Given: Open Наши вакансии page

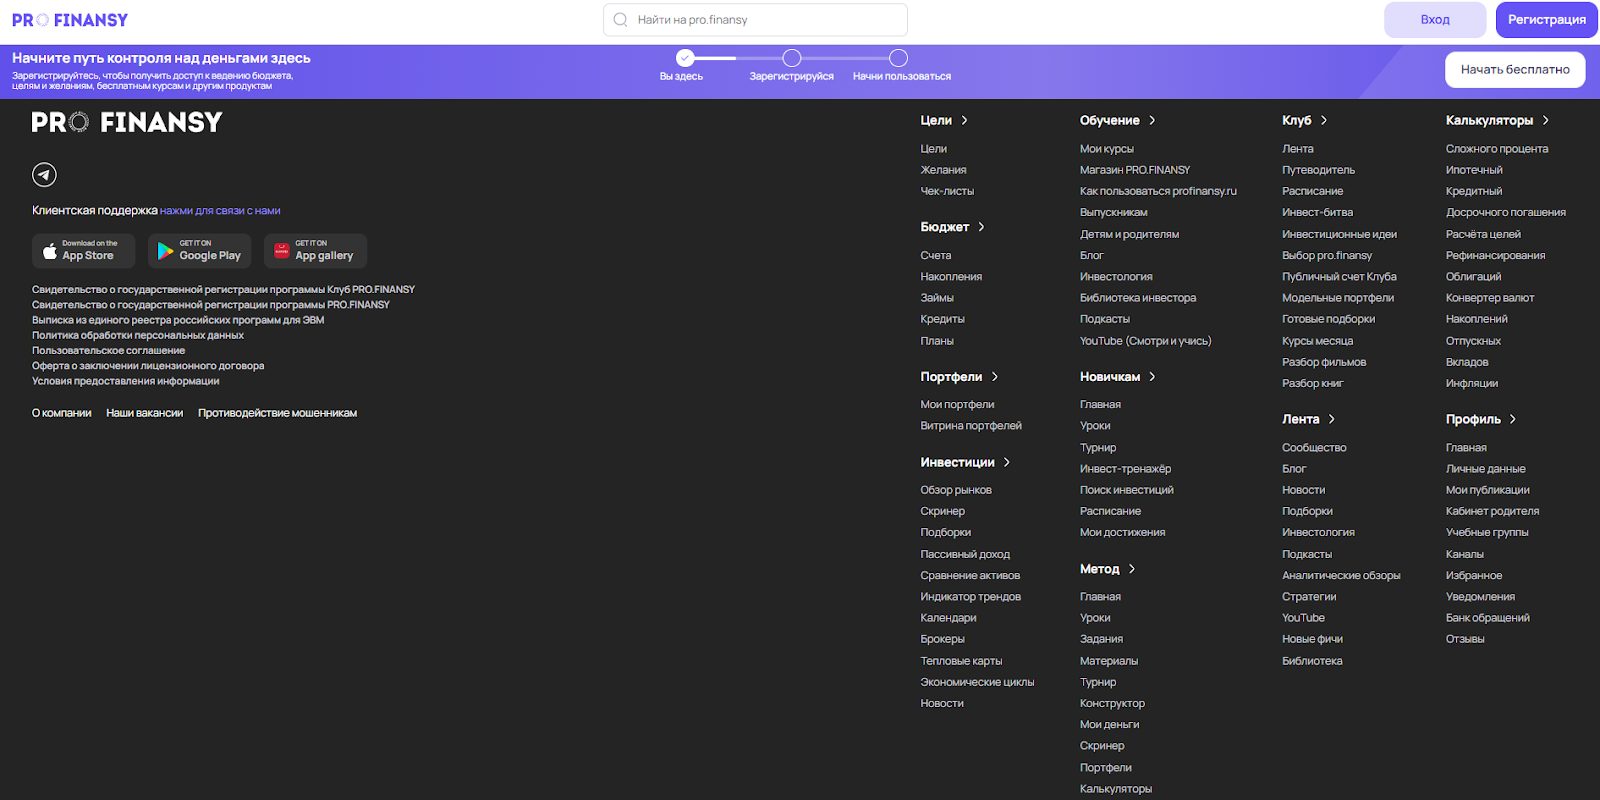Looking at the screenshot, I should pos(145,413).
